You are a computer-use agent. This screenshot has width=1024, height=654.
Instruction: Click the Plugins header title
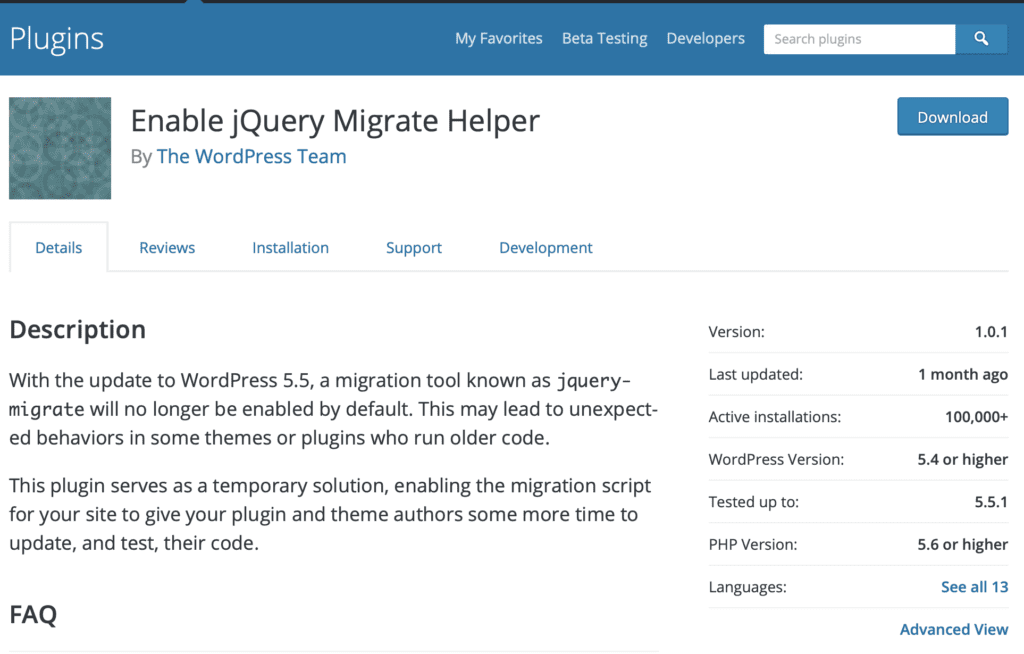point(57,39)
